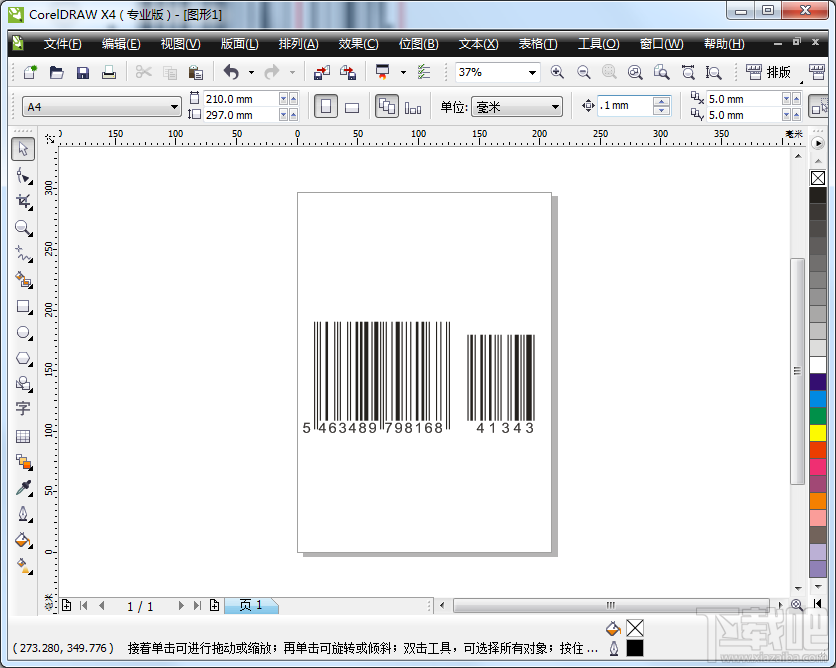Image resolution: width=836 pixels, height=668 pixels.
Task: Open the 效果(C) menu
Action: click(x=358, y=44)
